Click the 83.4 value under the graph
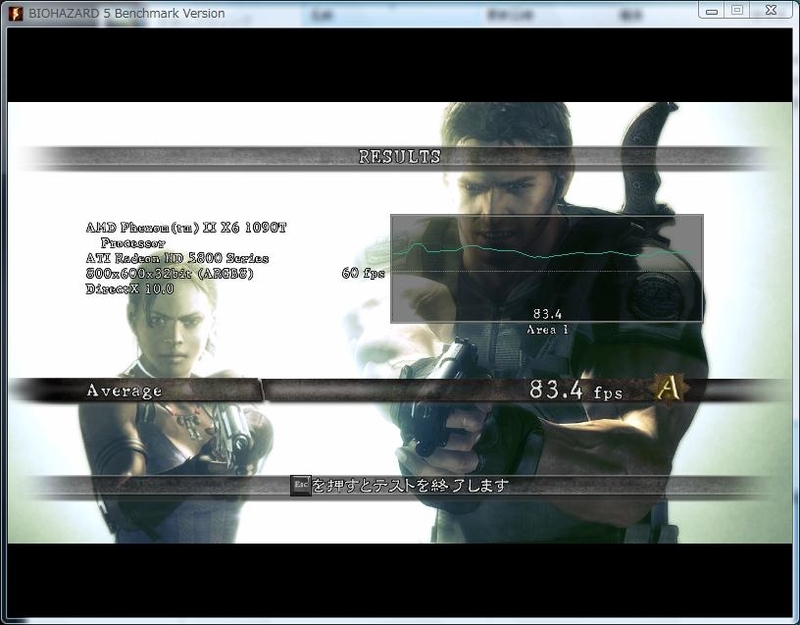Image resolution: width=800 pixels, height=625 pixels. (547, 313)
